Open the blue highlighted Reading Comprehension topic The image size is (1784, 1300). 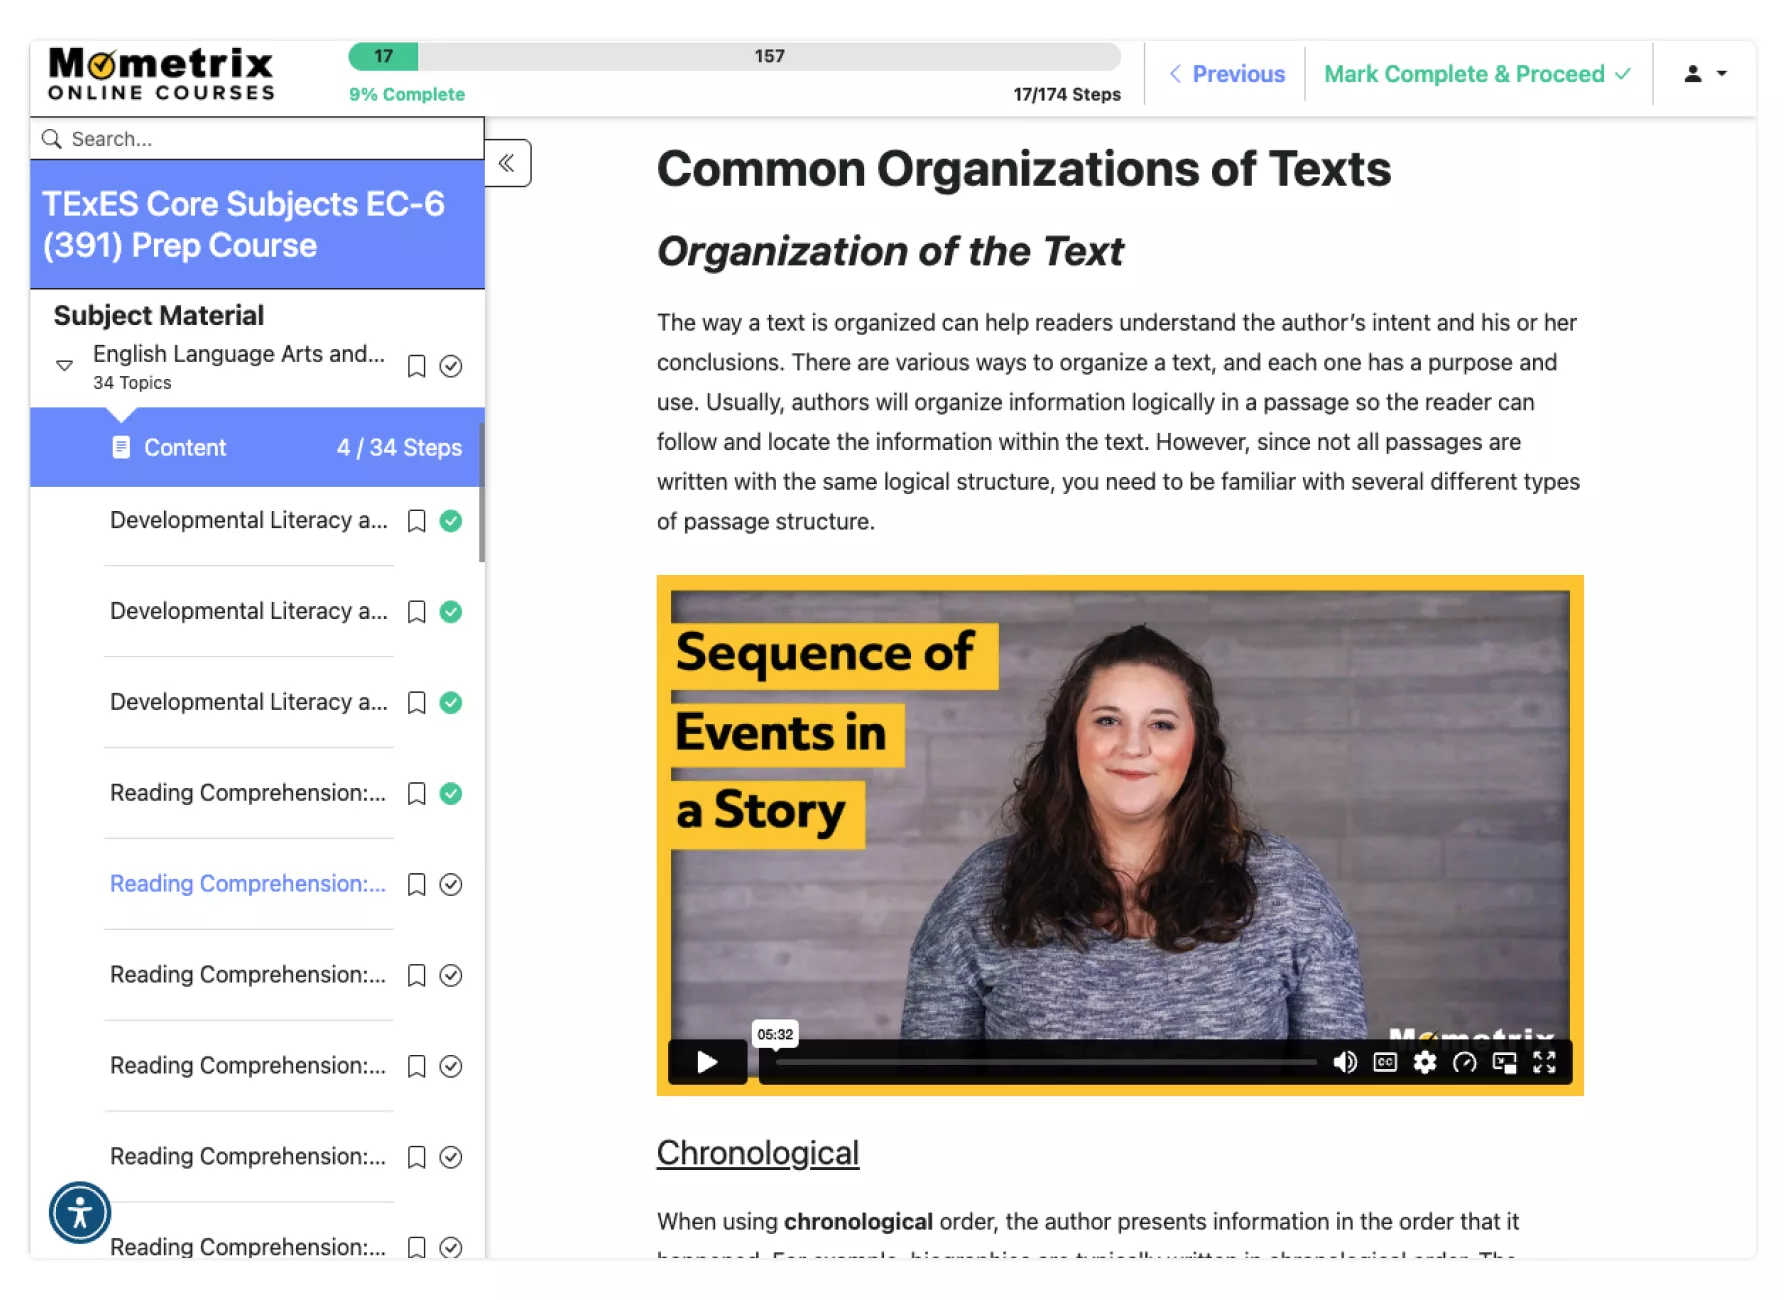click(248, 884)
